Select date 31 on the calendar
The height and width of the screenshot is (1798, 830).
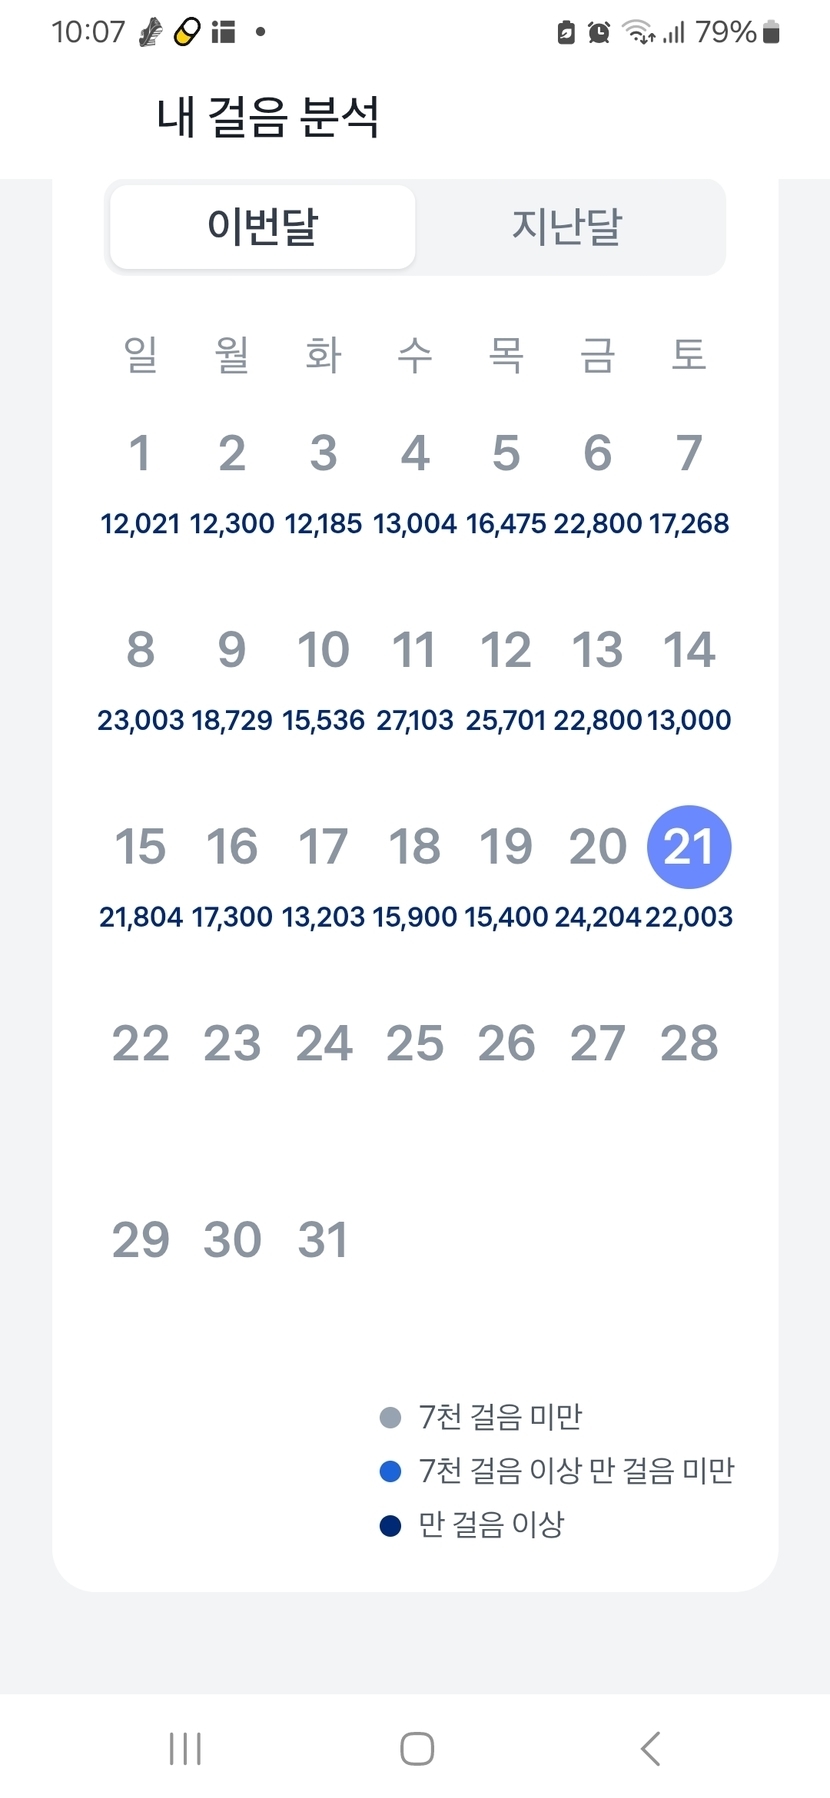[x=323, y=1240]
